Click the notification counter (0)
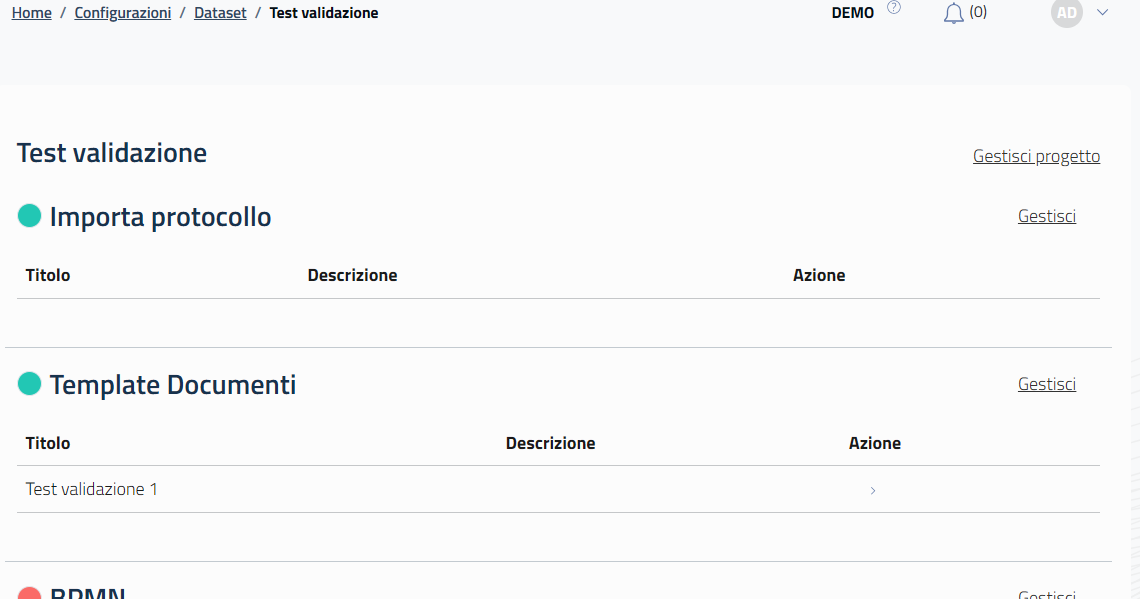 [x=977, y=13]
